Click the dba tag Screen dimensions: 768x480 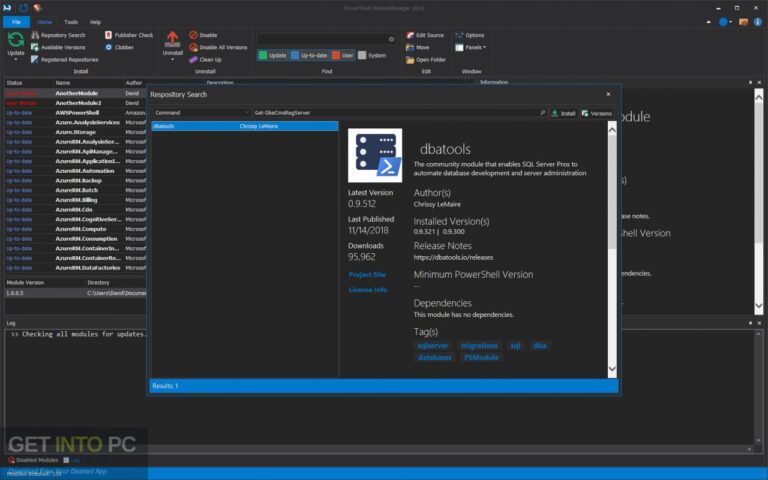pos(540,346)
